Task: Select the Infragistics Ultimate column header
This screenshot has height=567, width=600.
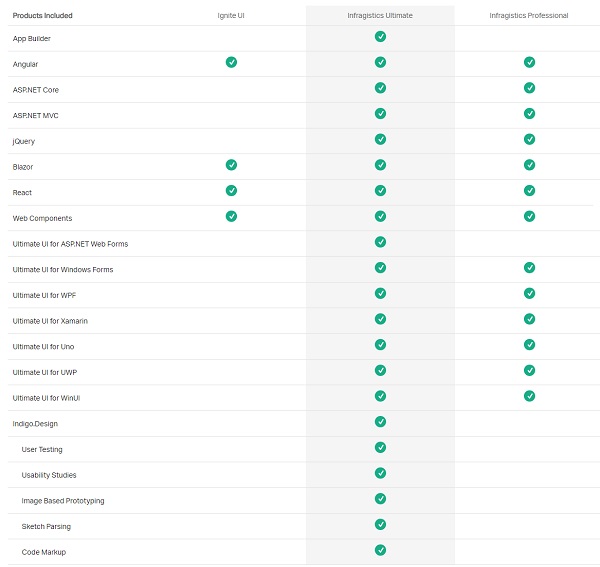Action: (380, 16)
